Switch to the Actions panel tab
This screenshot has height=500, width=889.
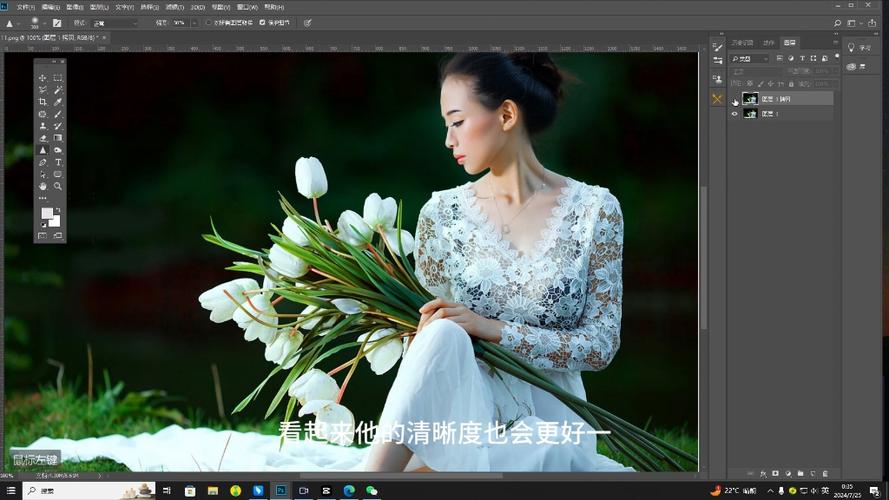pos(768,43)
